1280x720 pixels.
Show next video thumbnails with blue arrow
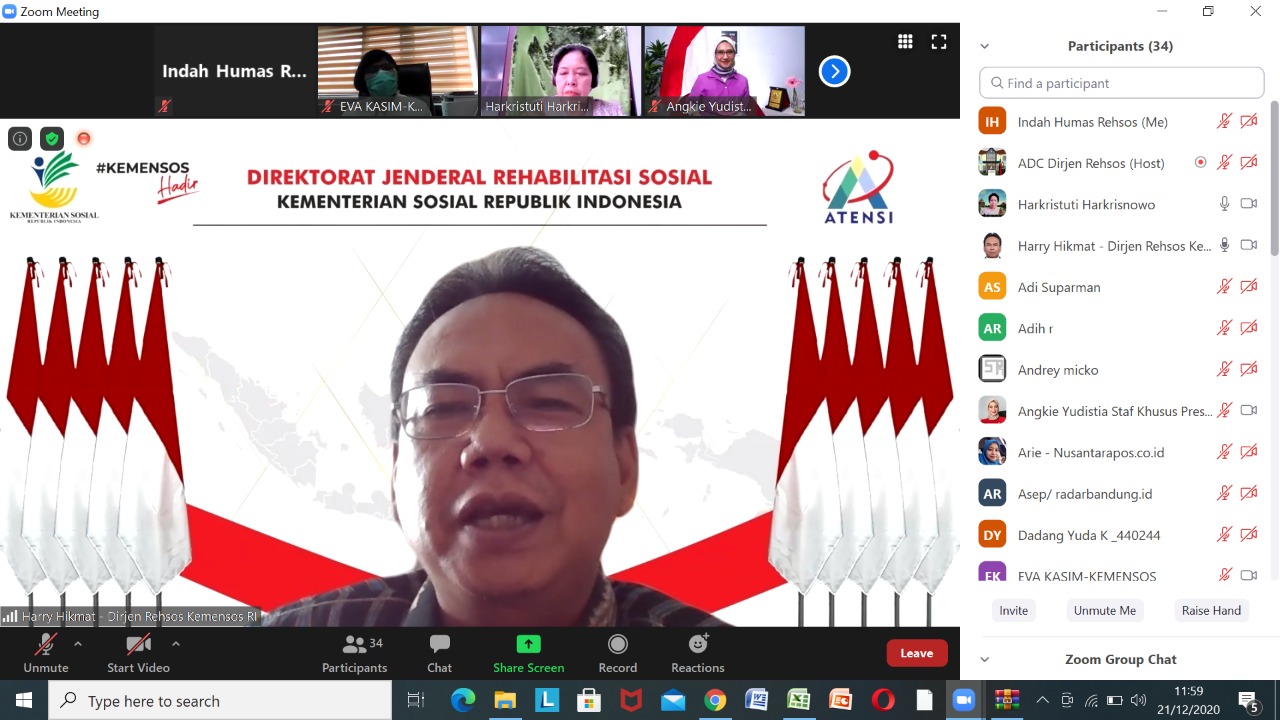pos(834,71)
